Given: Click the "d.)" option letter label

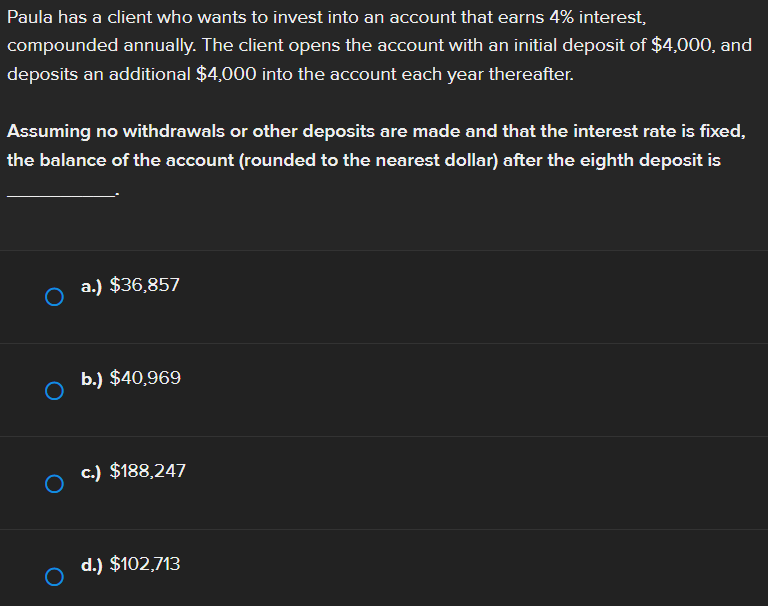Looking at the screenshot, I should 92,565.
